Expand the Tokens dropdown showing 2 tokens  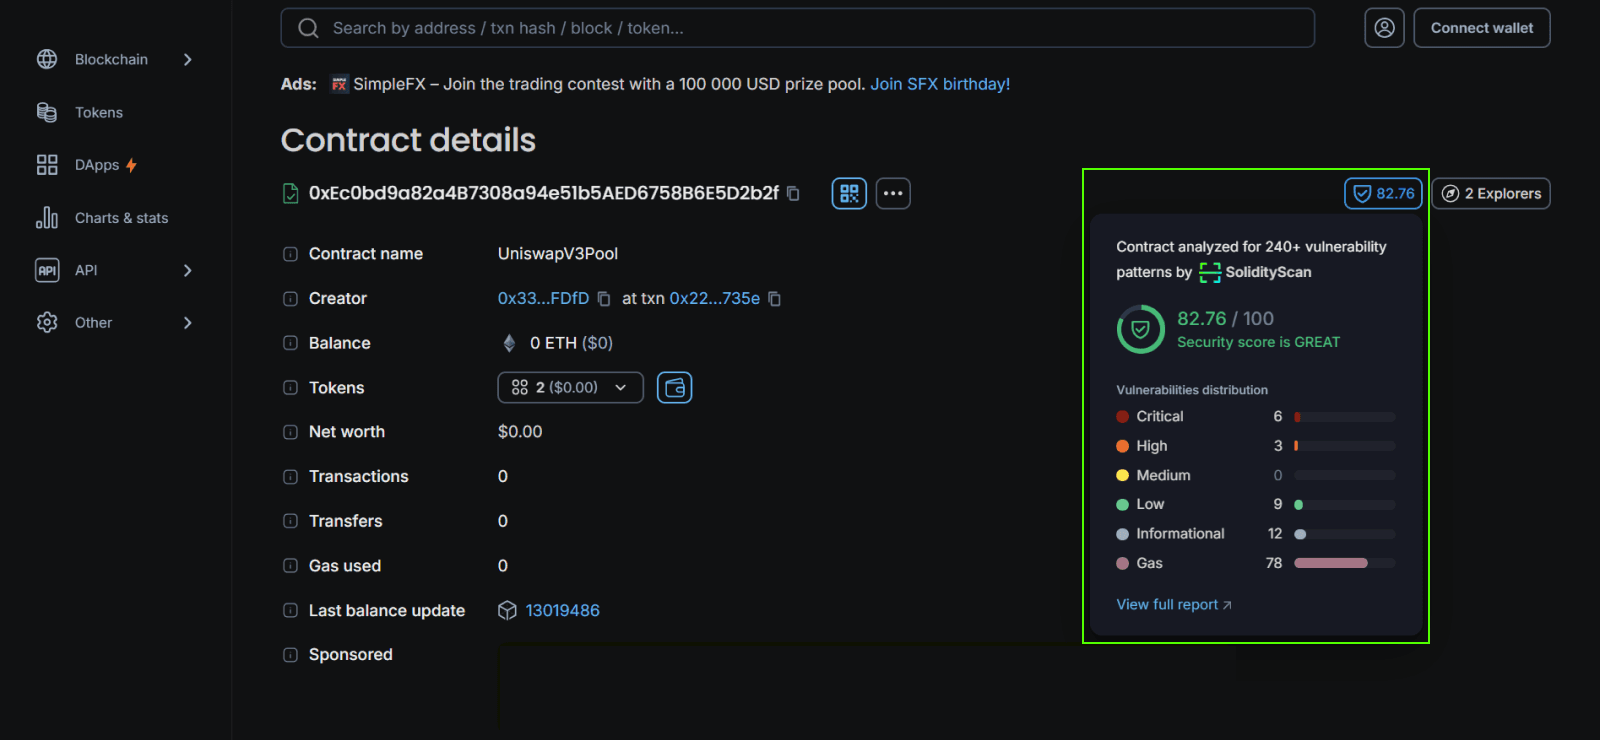pyautogui.click(x=570, y=387)
